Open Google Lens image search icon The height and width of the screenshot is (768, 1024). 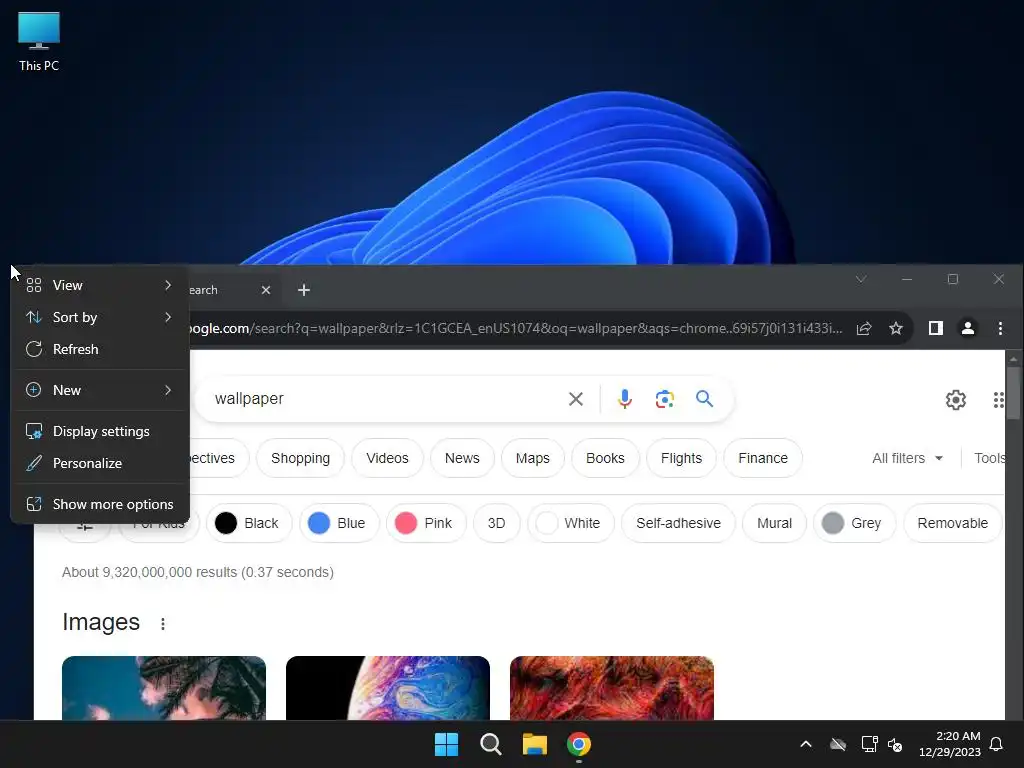click(x=664, y=398)
